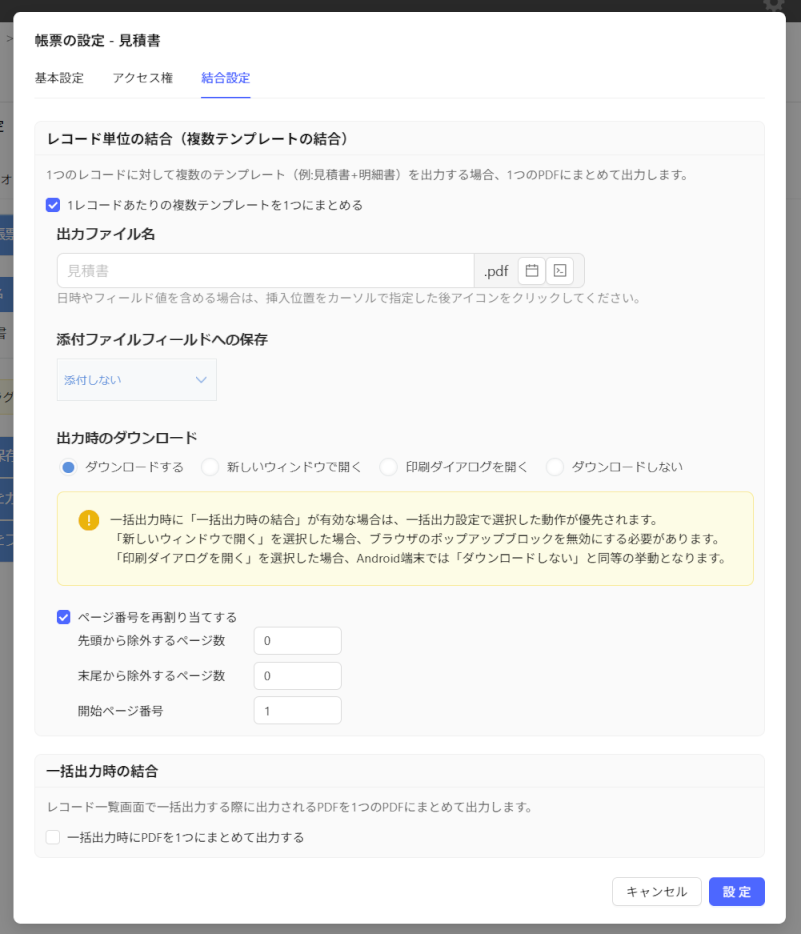Insert date via calendar icon in filename
801x934 pixels.
pyautogui.click(x=531, y=270)
